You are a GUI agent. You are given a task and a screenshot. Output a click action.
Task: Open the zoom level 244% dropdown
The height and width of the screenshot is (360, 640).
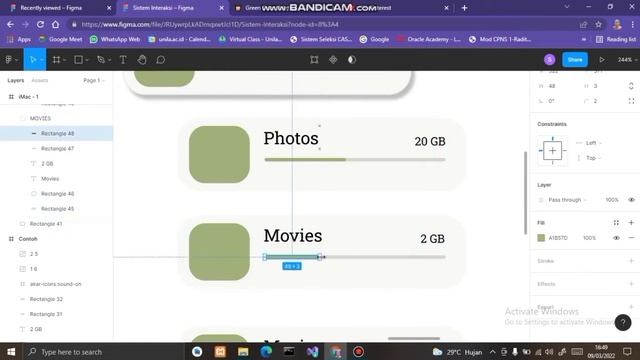627,60
